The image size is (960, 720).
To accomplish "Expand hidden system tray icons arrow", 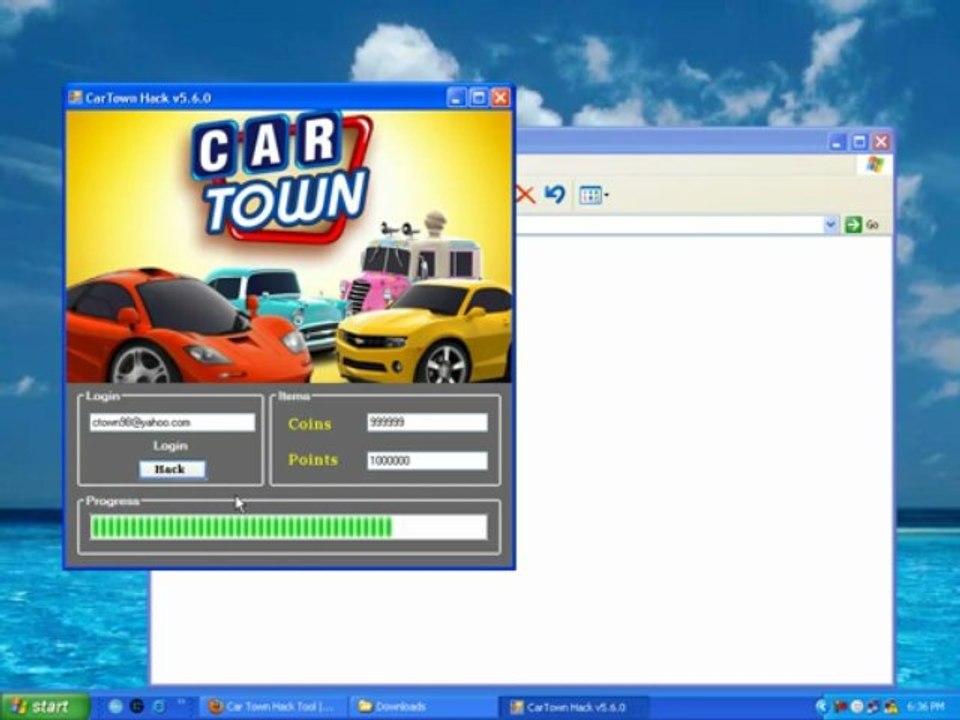I will point(820,707).
